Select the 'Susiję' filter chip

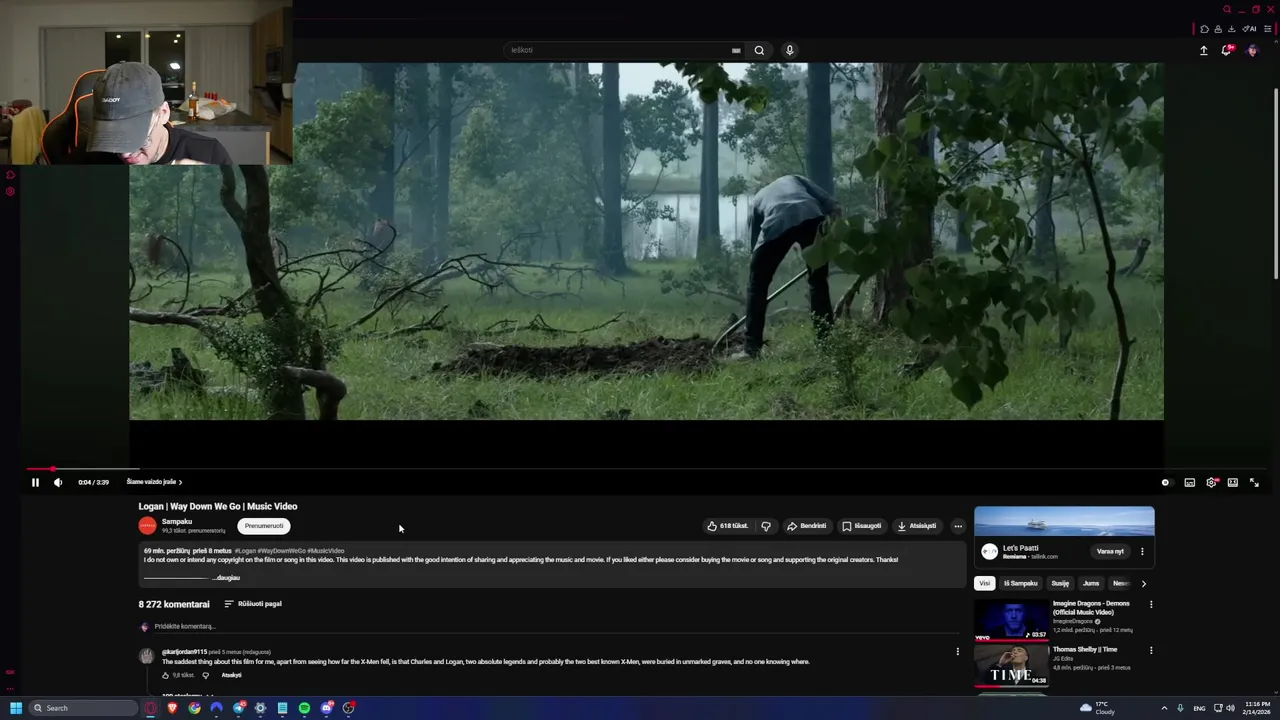tap(1060, 583)
